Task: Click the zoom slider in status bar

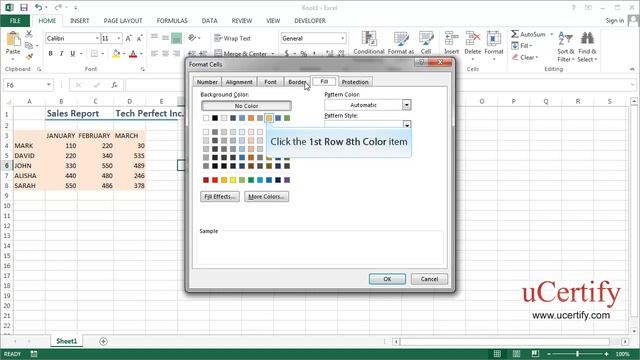Action: [x=577, y=354]
